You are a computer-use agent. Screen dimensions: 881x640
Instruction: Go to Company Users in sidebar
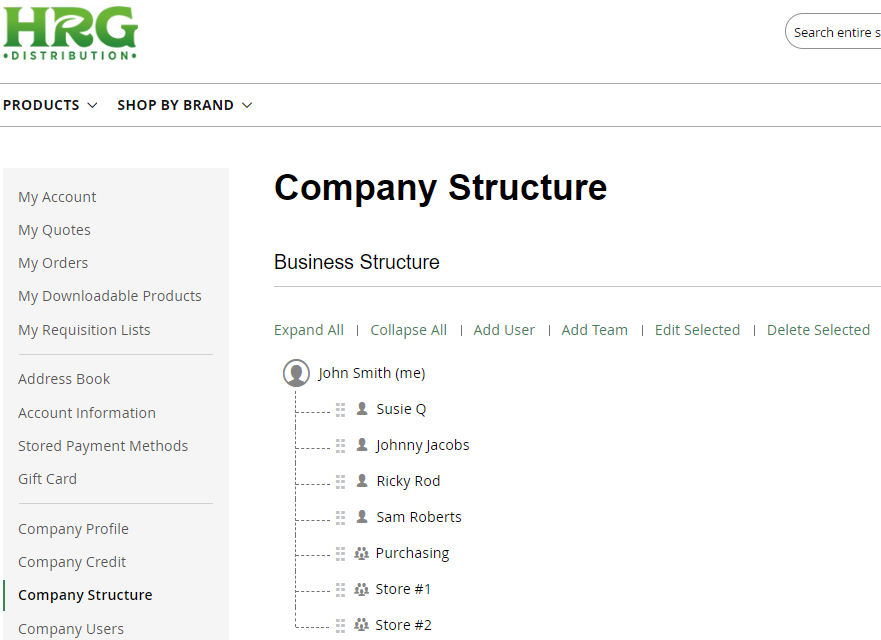[71, 629]
